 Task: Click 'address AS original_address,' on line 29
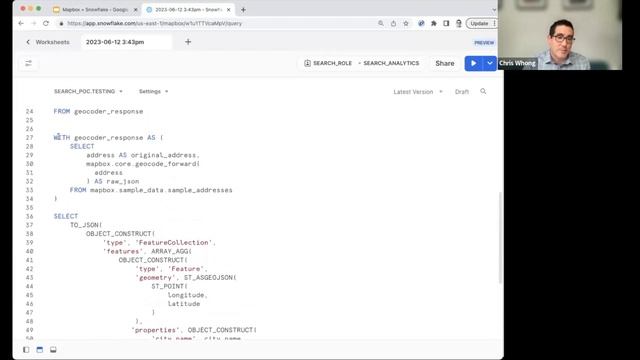143,155
